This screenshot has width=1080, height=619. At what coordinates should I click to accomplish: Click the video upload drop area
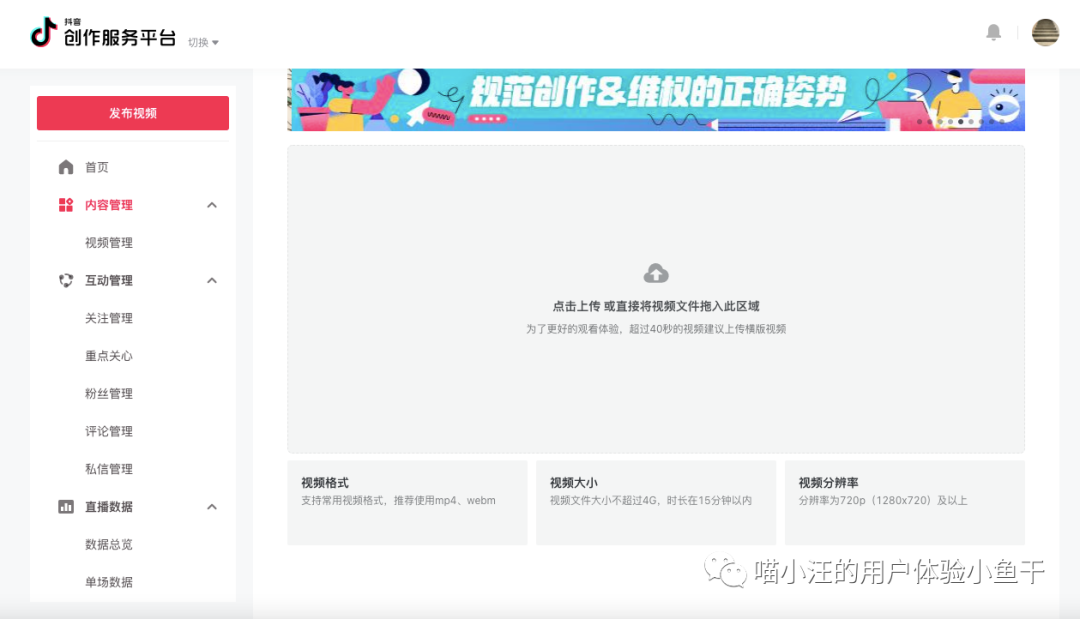(656, 298)
